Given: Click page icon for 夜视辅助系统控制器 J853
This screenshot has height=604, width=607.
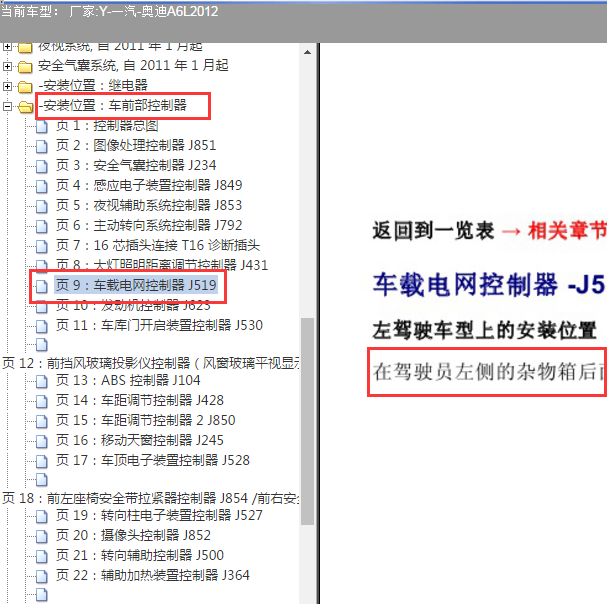Looking at the screenshot, I should coord(41,206).
